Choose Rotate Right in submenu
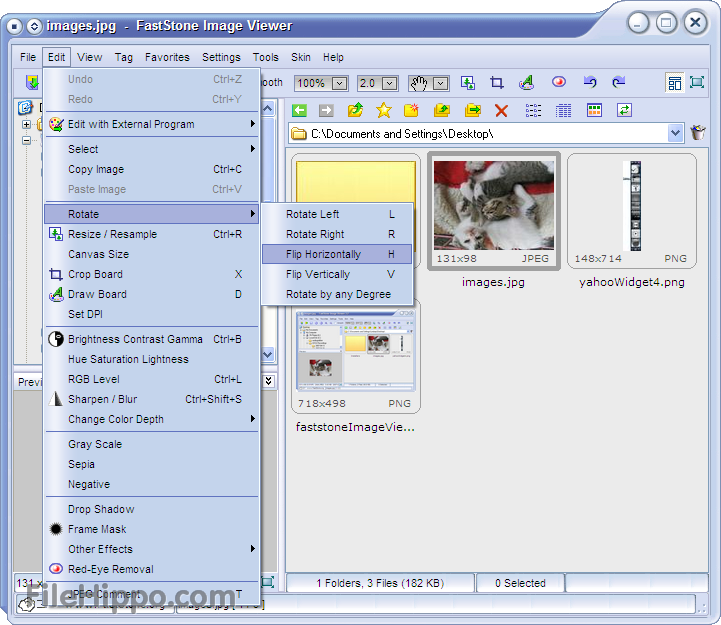This screenshot has height=625, width=721. (x=337, y=234)
